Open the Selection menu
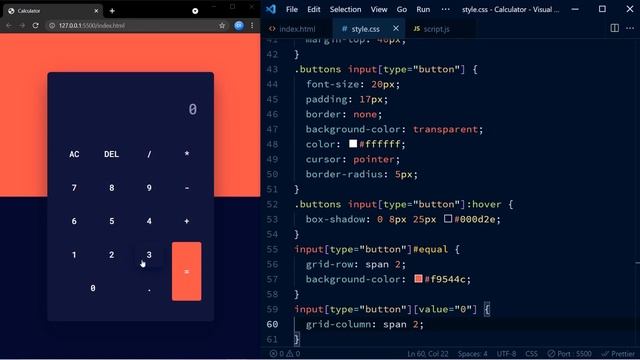 coord(345,9)
